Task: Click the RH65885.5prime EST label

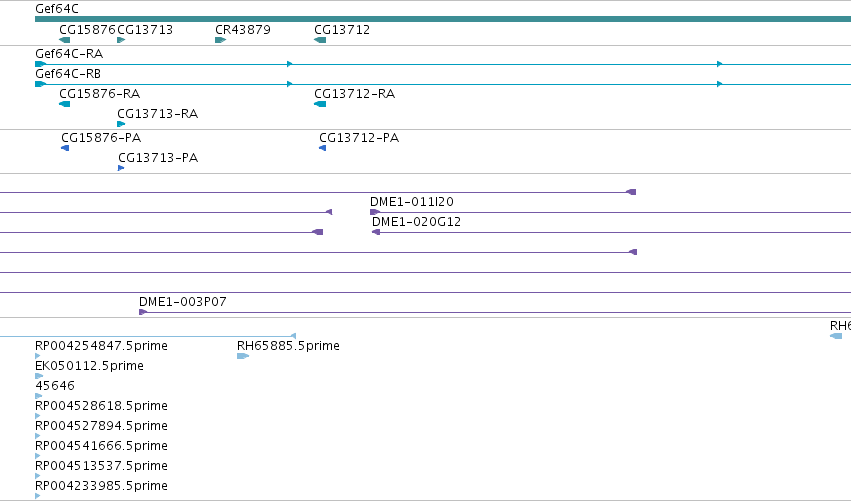Action: 288,346
